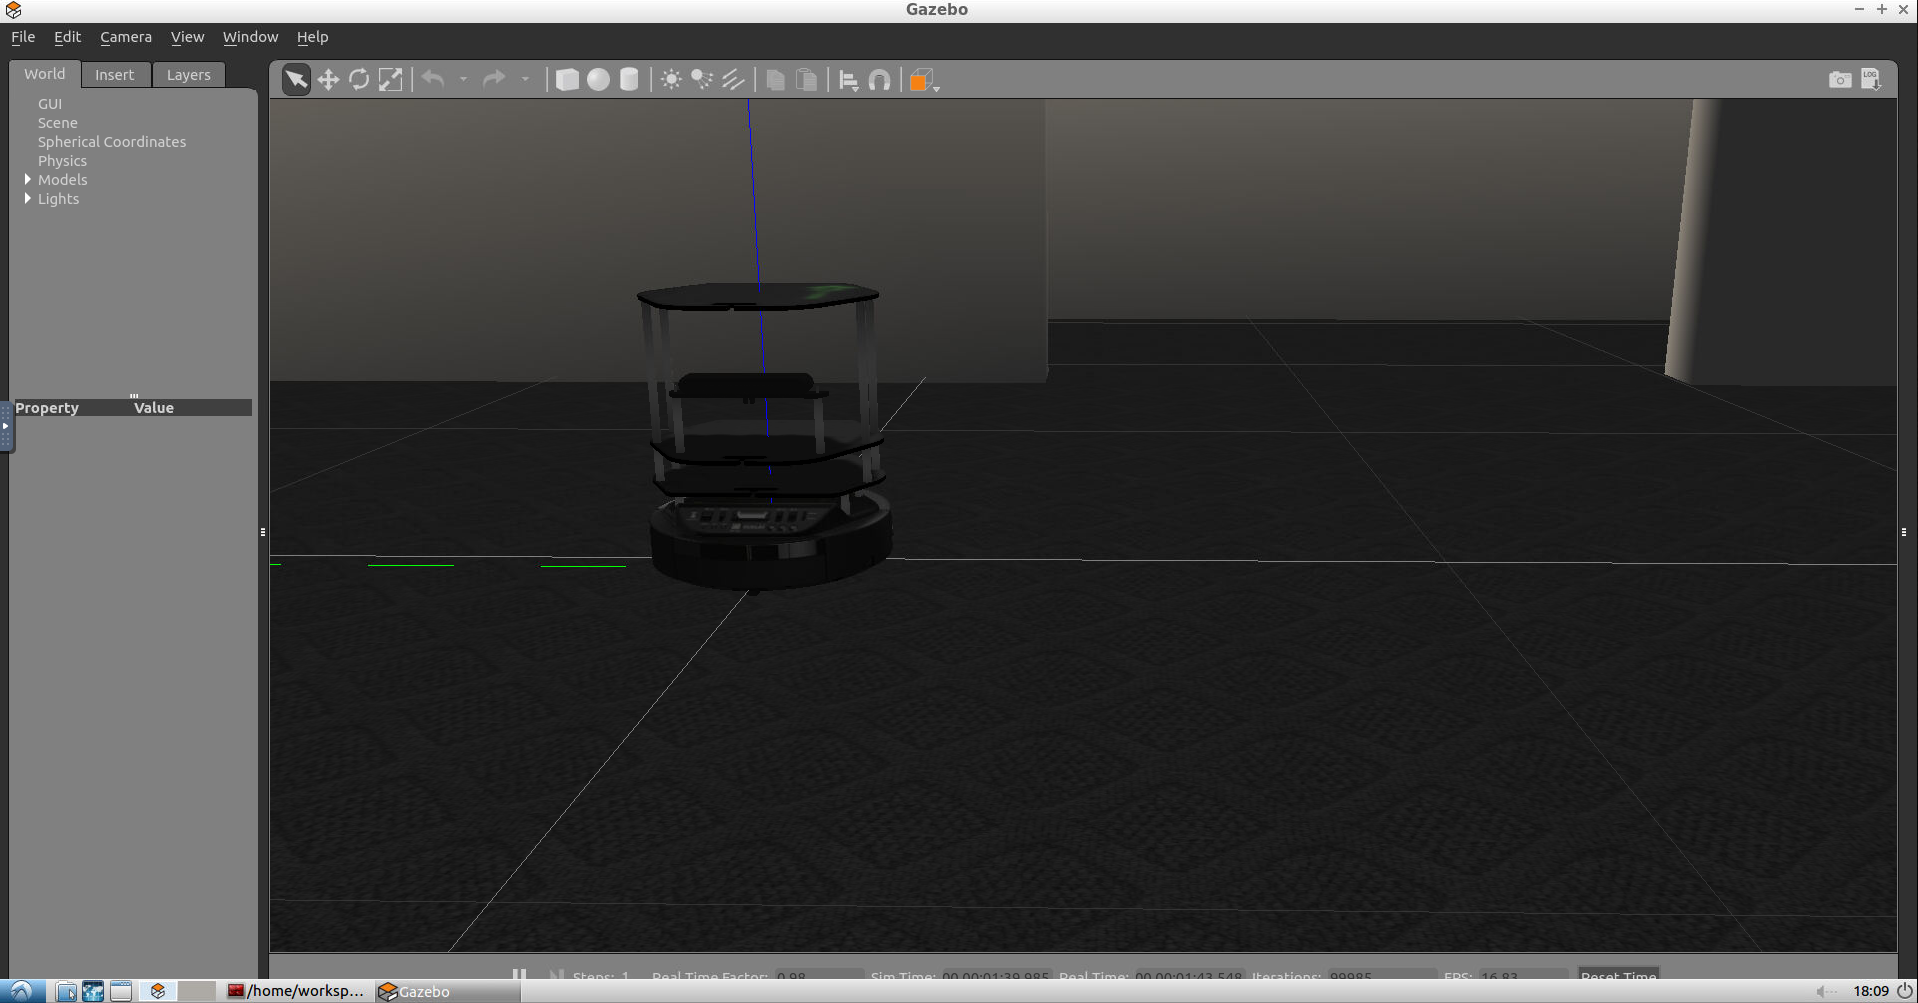1918x1003 pixels.
Task: Open the Align tool dropdown
Action: 848,80
